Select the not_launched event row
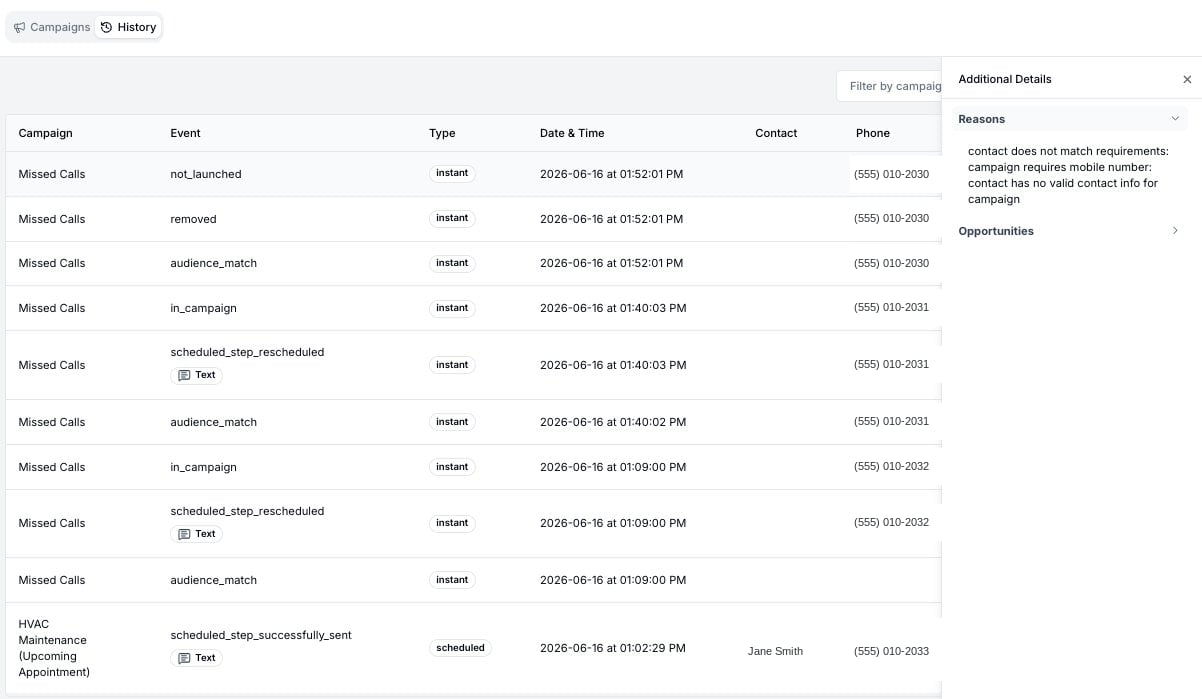This screenshot has width=1202, height=699. click(x=473, y=174)
